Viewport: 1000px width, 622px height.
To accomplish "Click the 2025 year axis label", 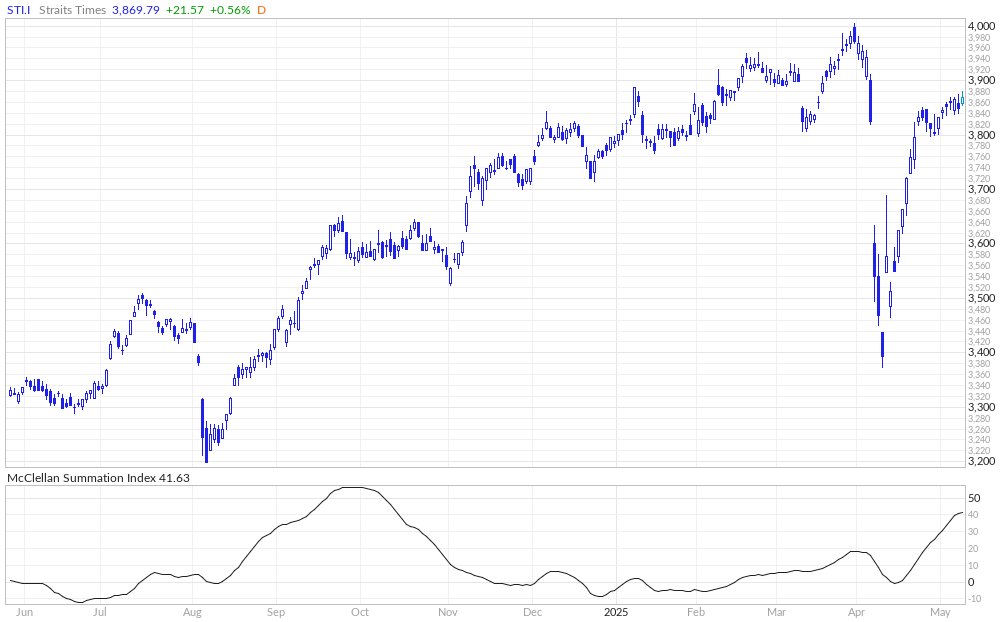I will point(617,612).
